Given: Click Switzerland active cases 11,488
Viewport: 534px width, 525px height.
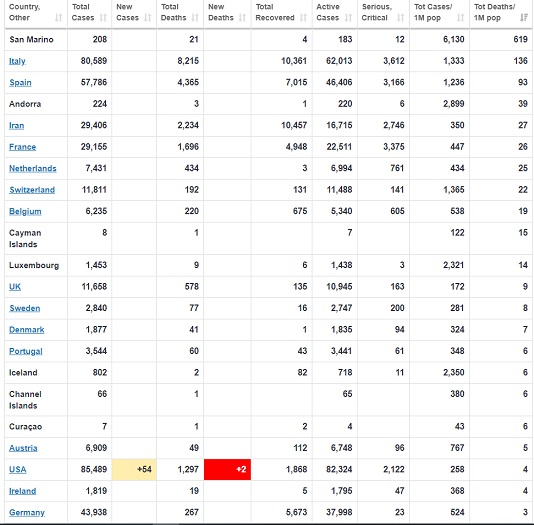Looking at the screenshot, I should point(339,190).
